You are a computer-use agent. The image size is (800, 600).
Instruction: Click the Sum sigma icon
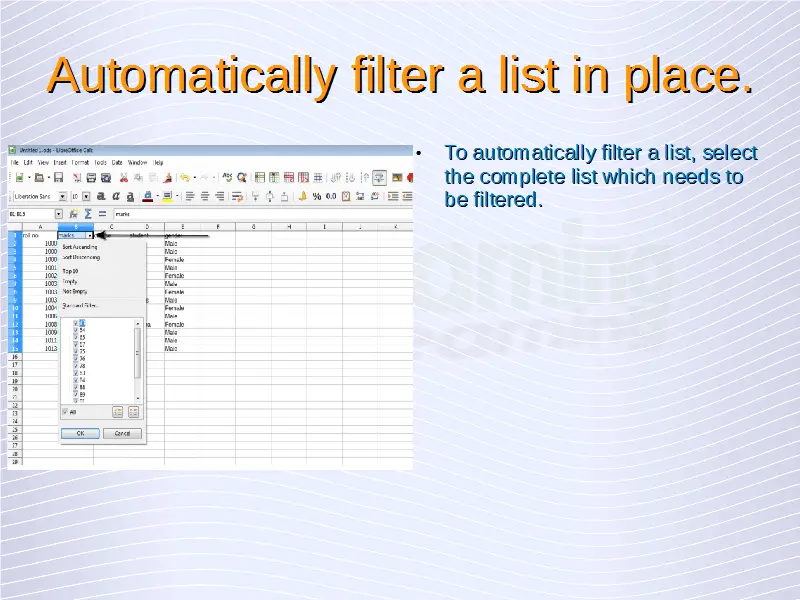(88, 214)
